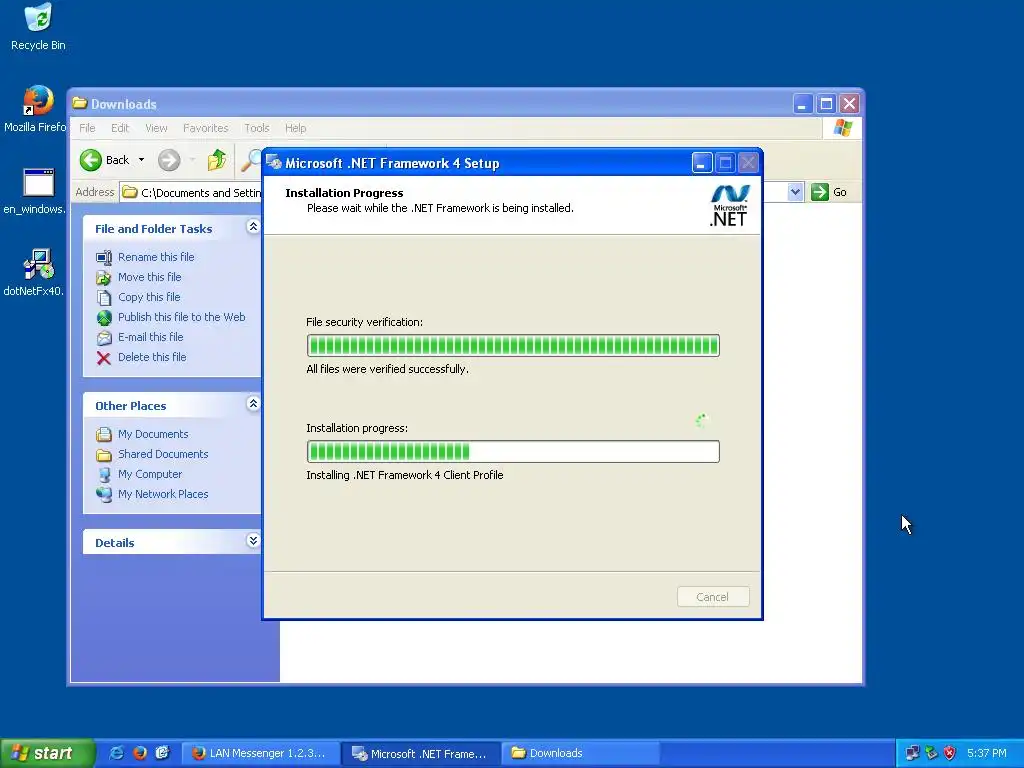Open the Back button history dropdown arrow
Viewport: 1024px width, 768px height.
pos(141,160)
